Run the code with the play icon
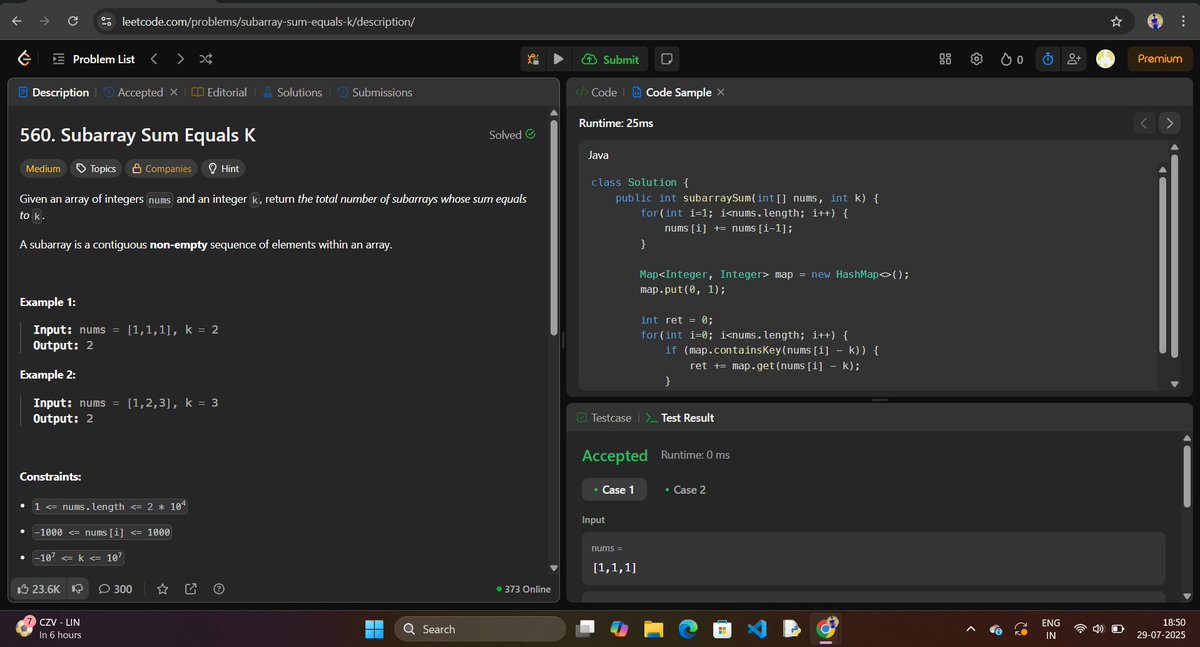Image resolution: width=1200 pixels, height=647 pixels. point(558,58)
